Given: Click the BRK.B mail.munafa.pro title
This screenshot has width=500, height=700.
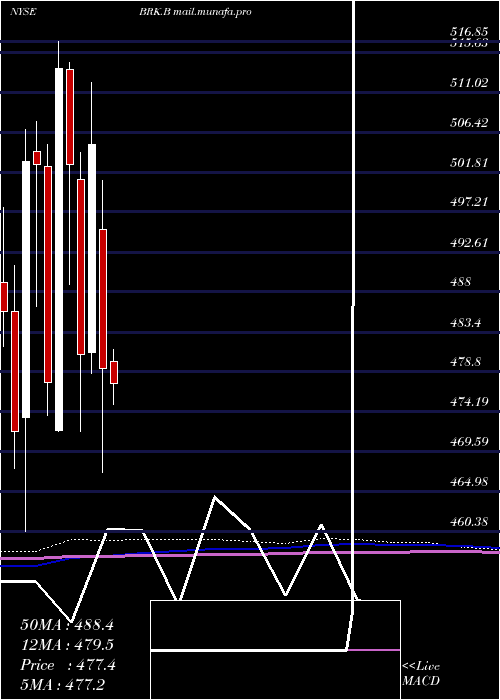Looking at the screenshot, I should (195, 12).
